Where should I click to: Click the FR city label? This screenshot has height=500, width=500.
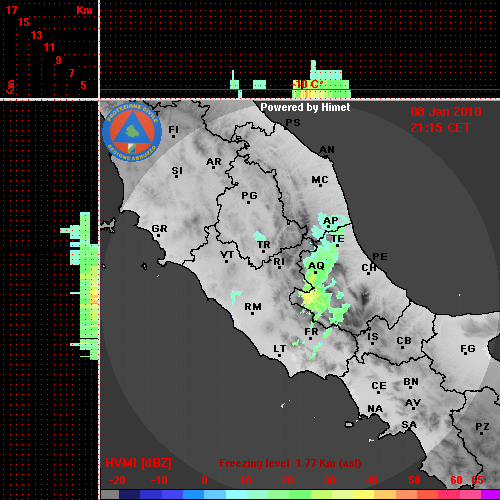point(311,332)
